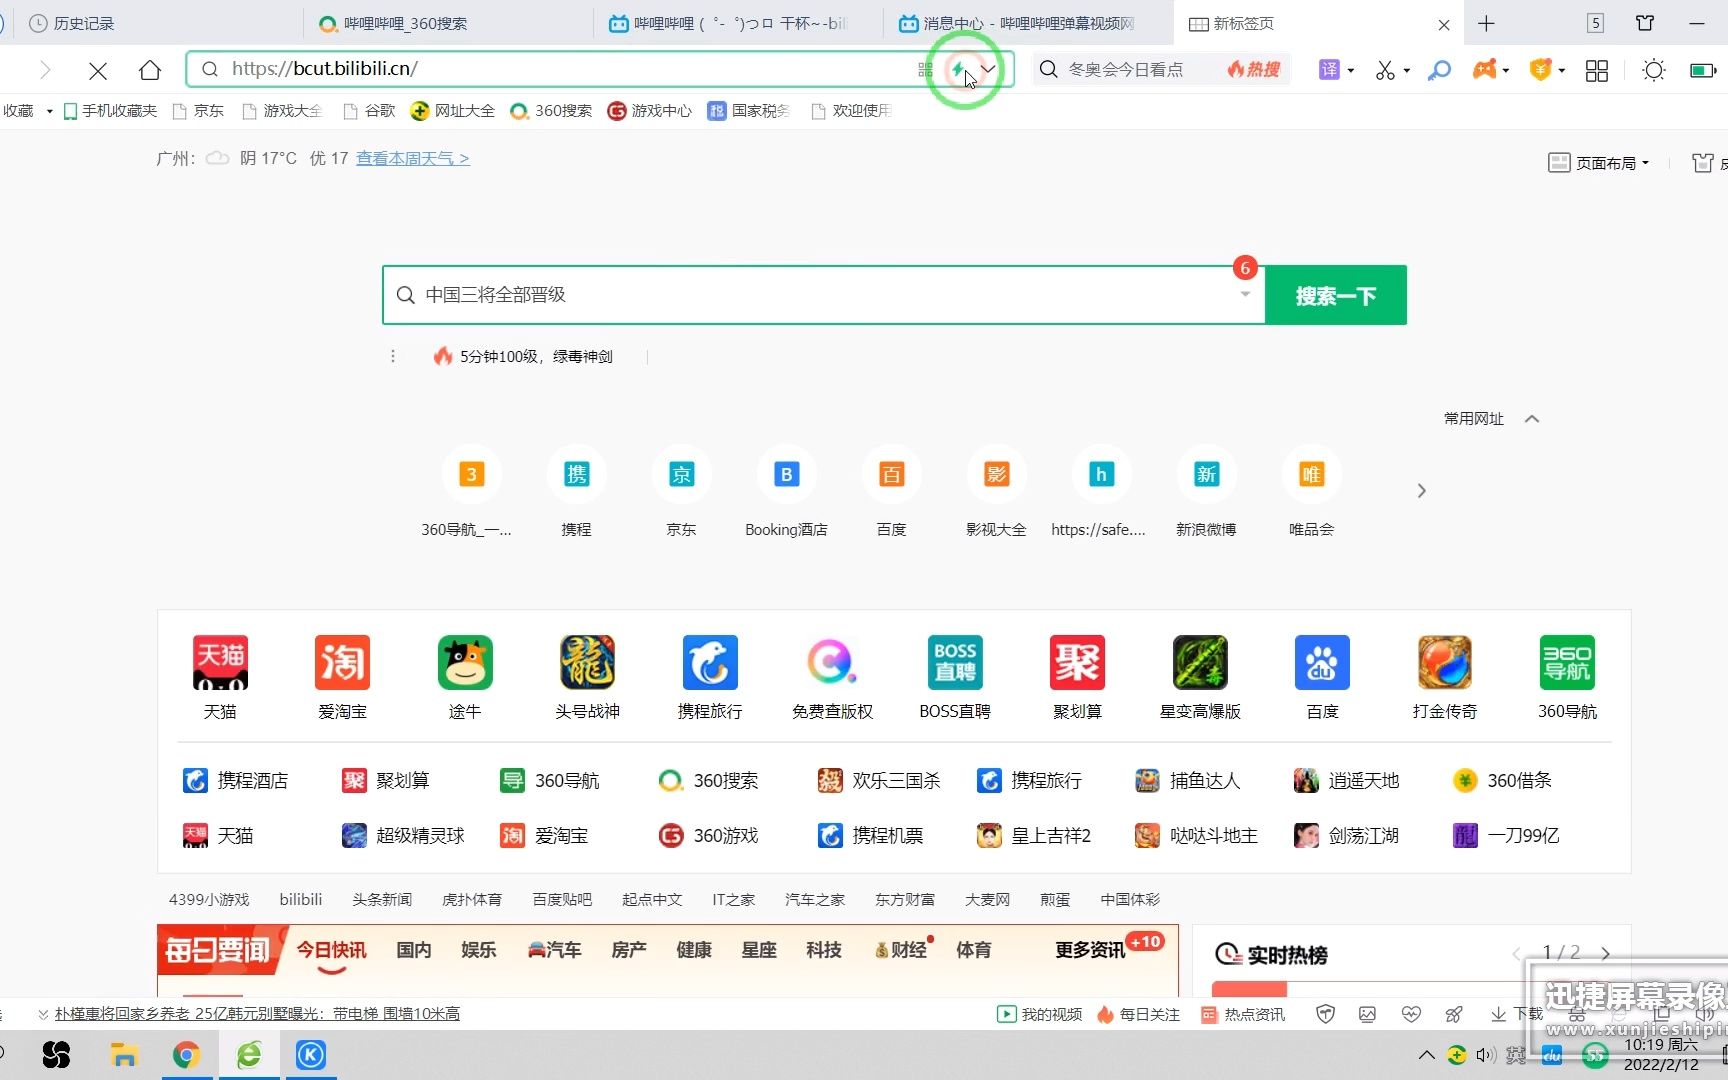Image resolution: width=1728 pixels, height=1080 pixels.
Task: Expand the address bar dropdown arrow
Action: pyautogui.click(x=988, y=69)
